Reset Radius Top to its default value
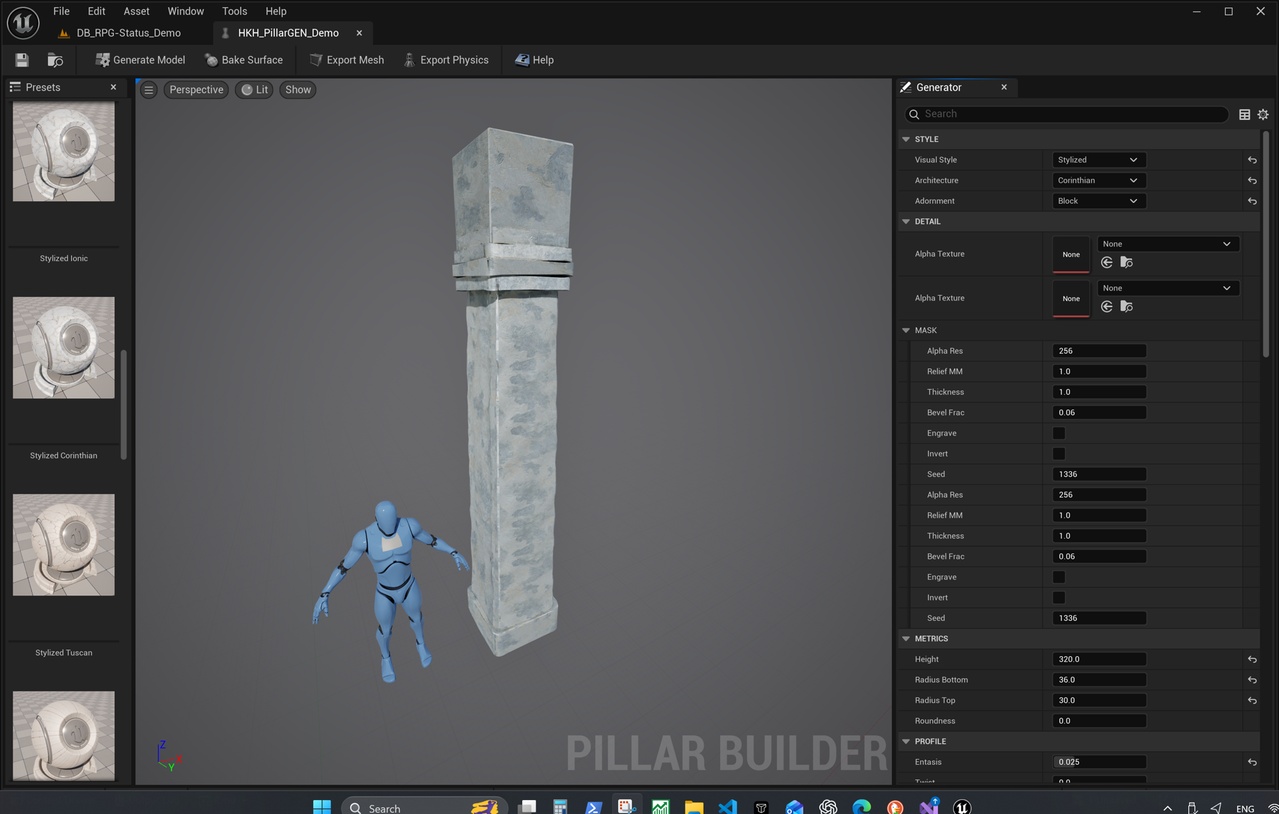The image size is (1279, 814). (x=1252, y=701)
